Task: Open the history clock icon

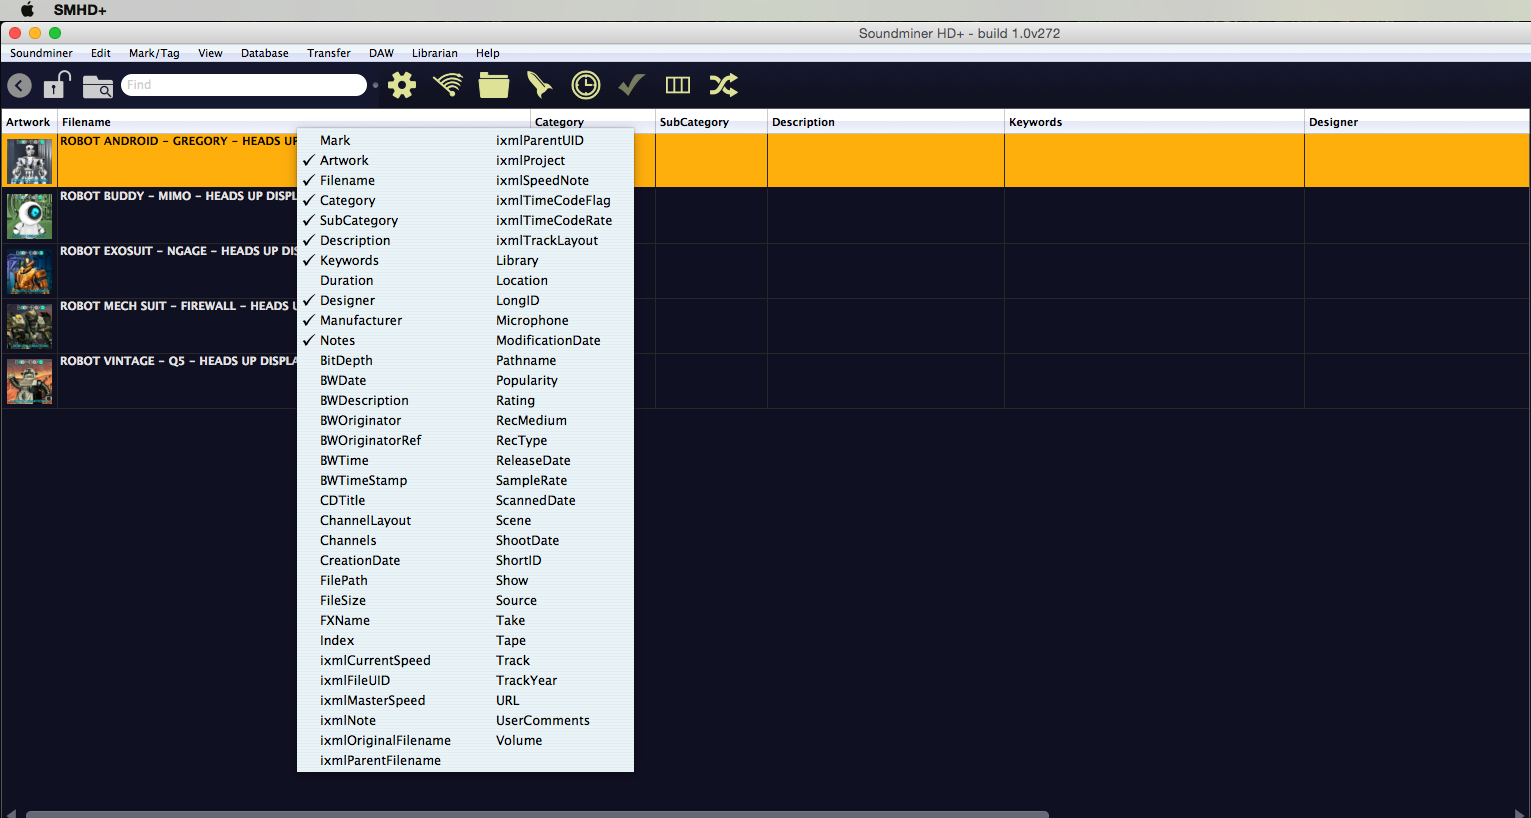Action: pyautogui.click(x=586, y=85)
